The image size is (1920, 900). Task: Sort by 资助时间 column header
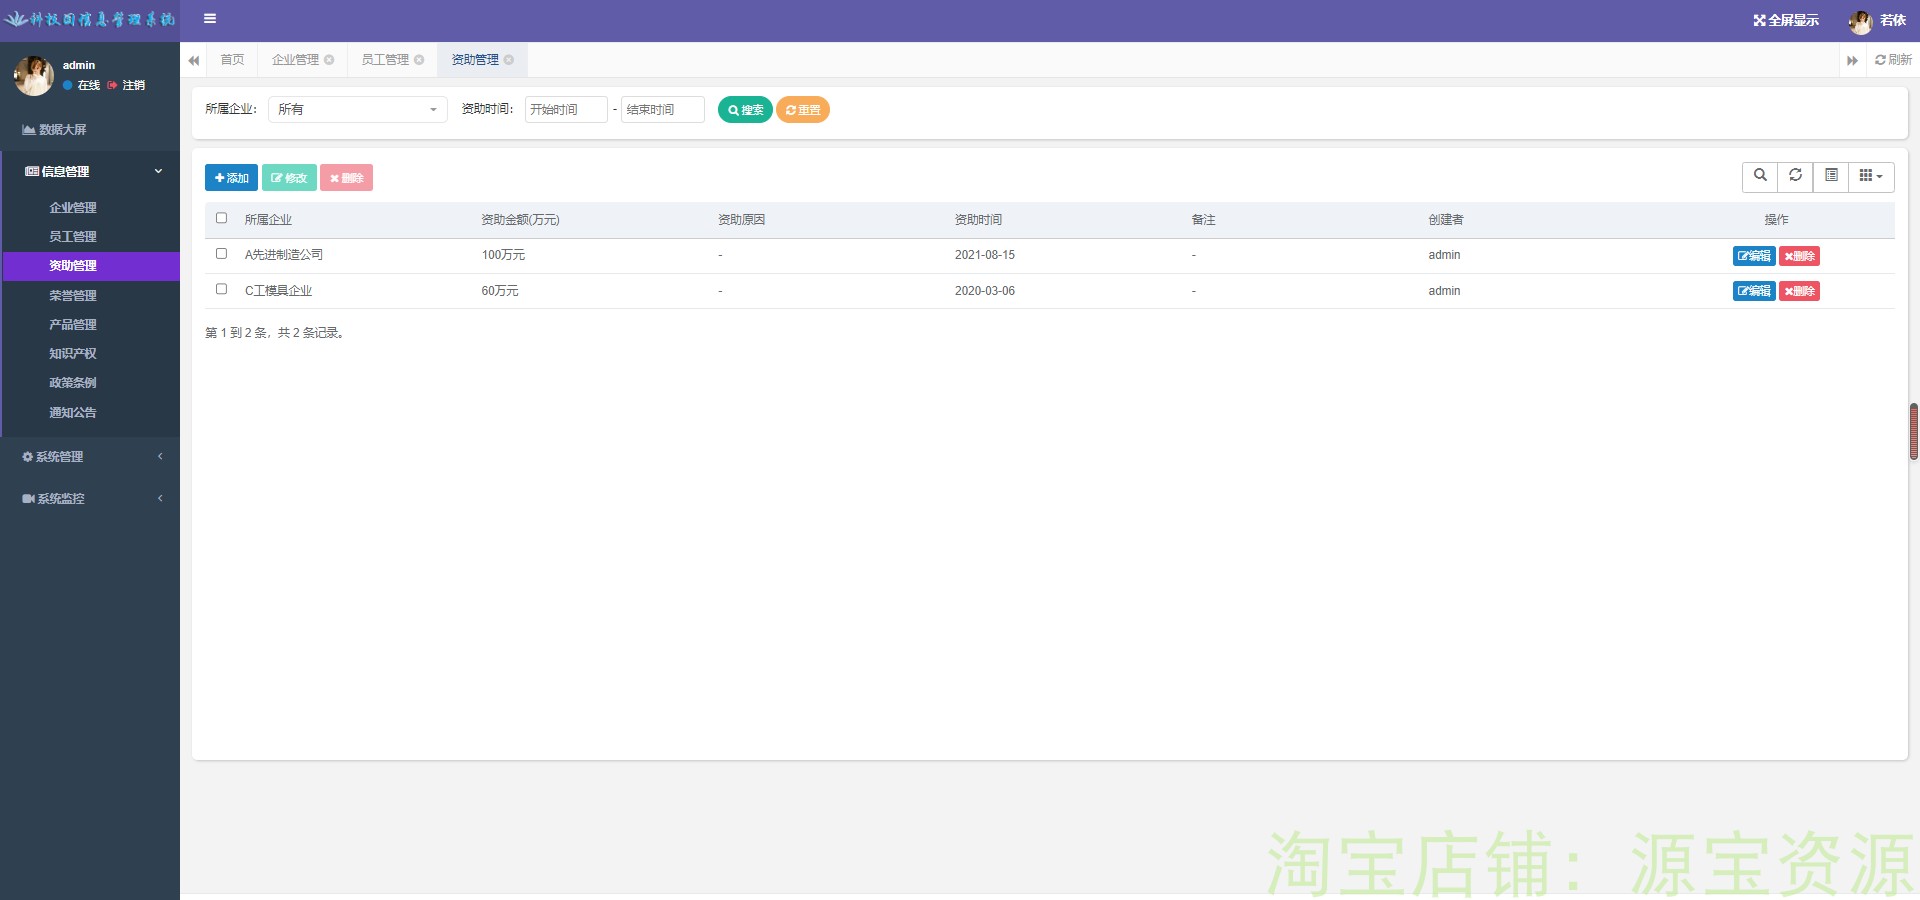pyautogui.click(x=978, y=220)
